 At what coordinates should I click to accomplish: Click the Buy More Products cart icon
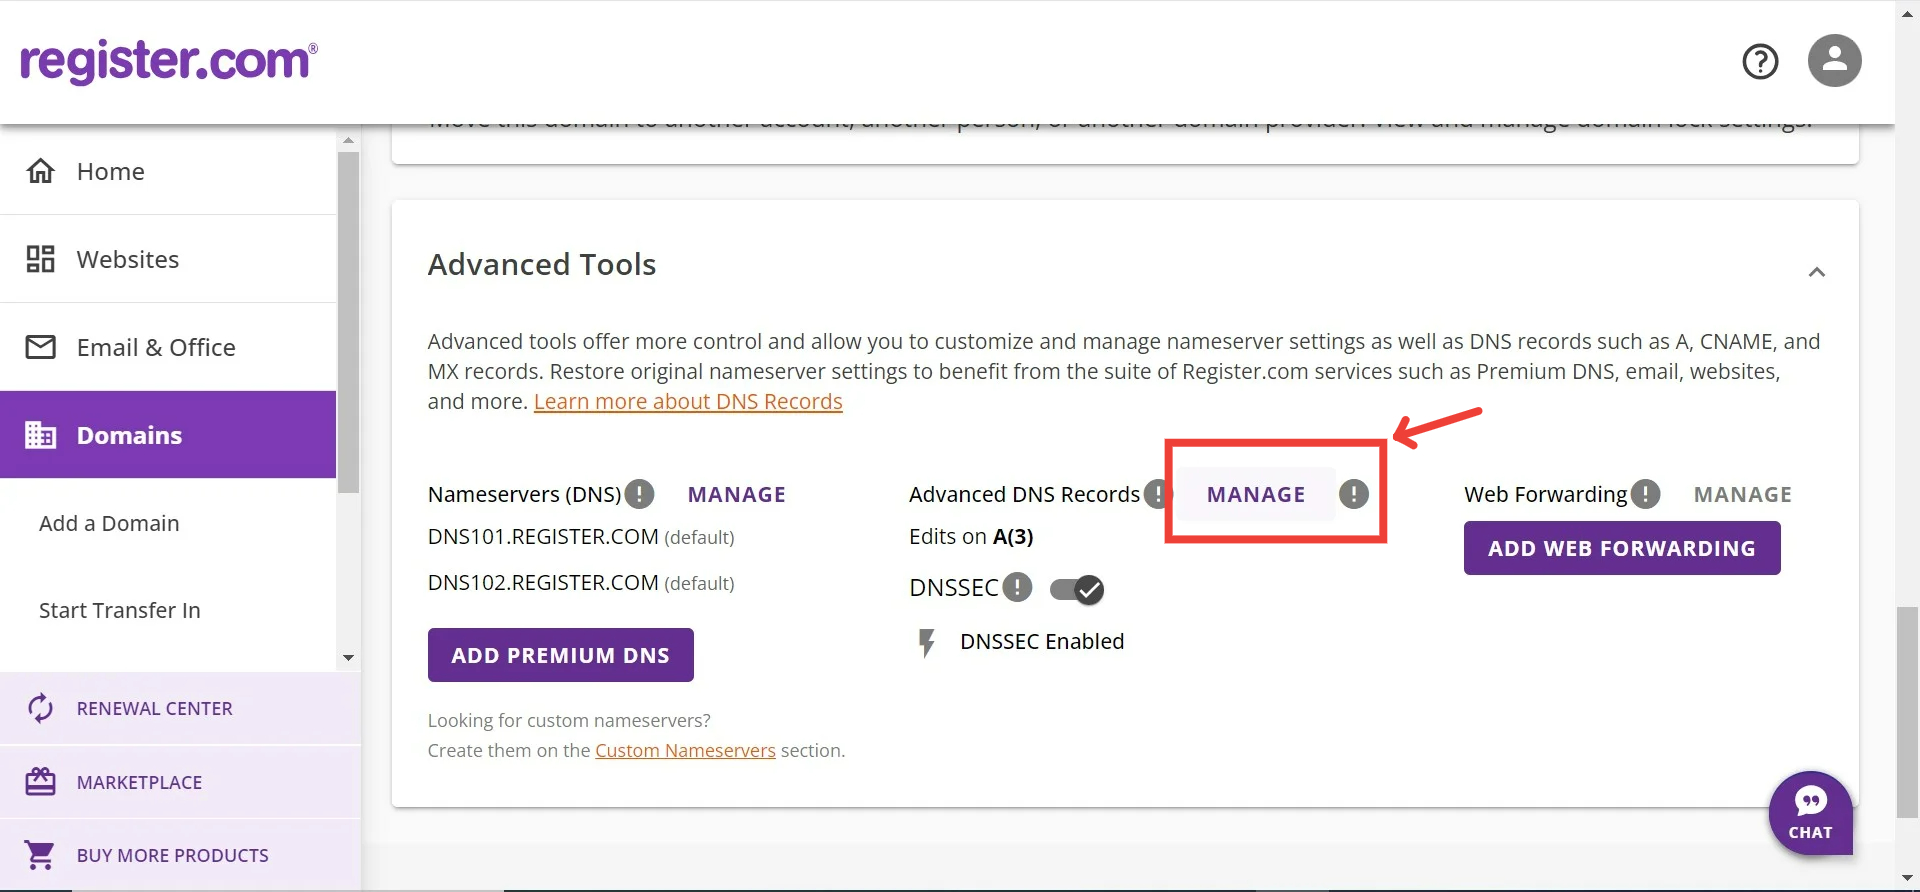click(40, 855)
